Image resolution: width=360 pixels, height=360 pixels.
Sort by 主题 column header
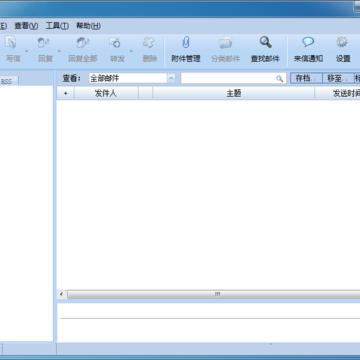point(233,93)
